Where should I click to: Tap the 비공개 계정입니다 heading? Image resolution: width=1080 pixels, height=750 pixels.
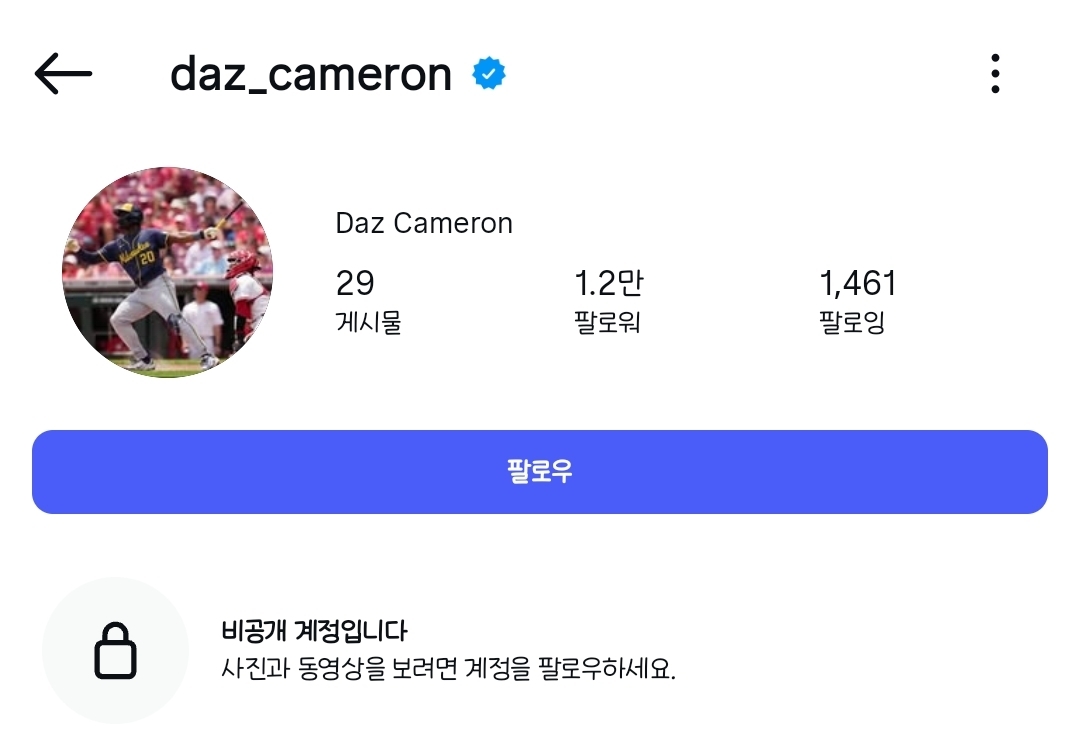click(314, 631)
